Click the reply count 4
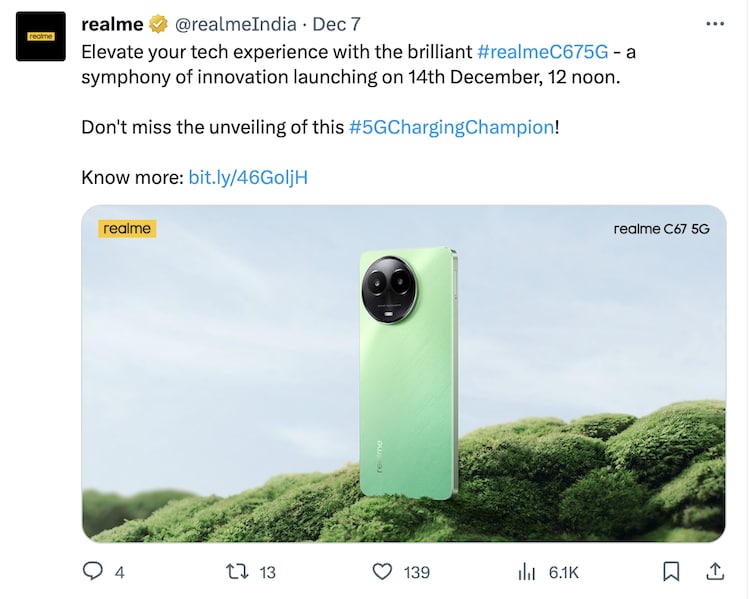Viewport: 750px width, 599px height. pyautogui.click(x=120, y=572)
